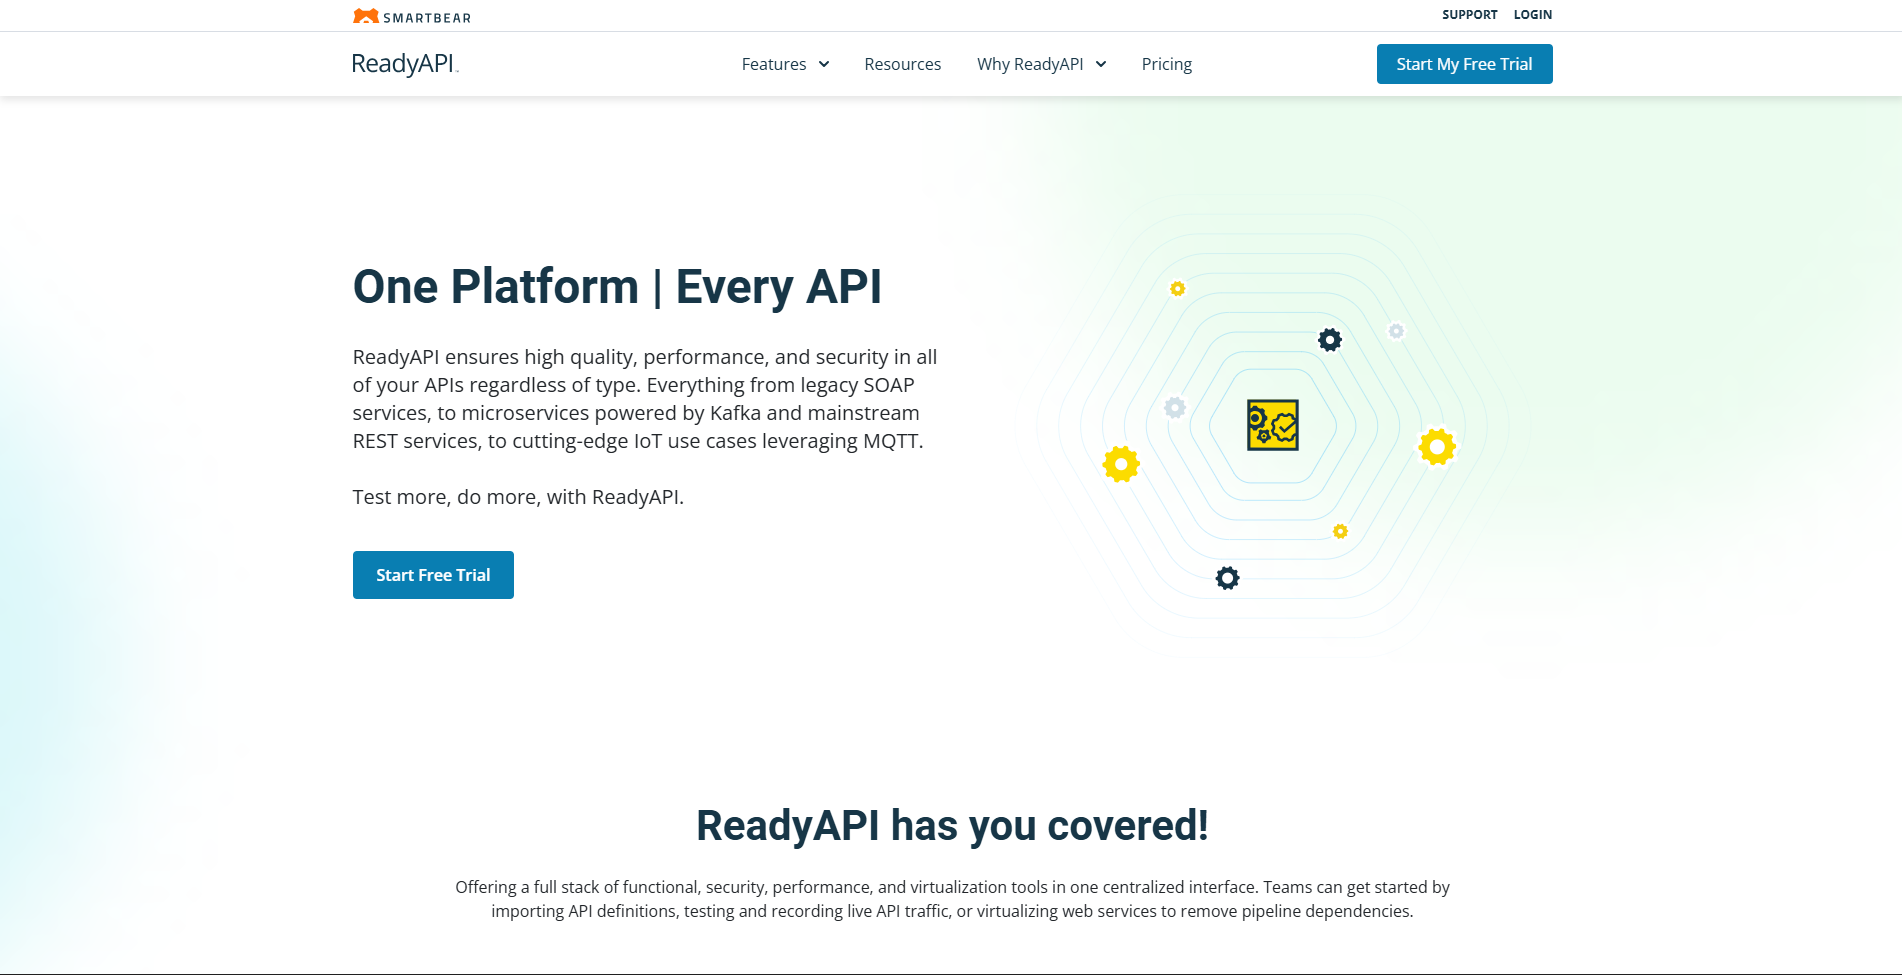Open the ReadyAPI home logo

point(405,64)
